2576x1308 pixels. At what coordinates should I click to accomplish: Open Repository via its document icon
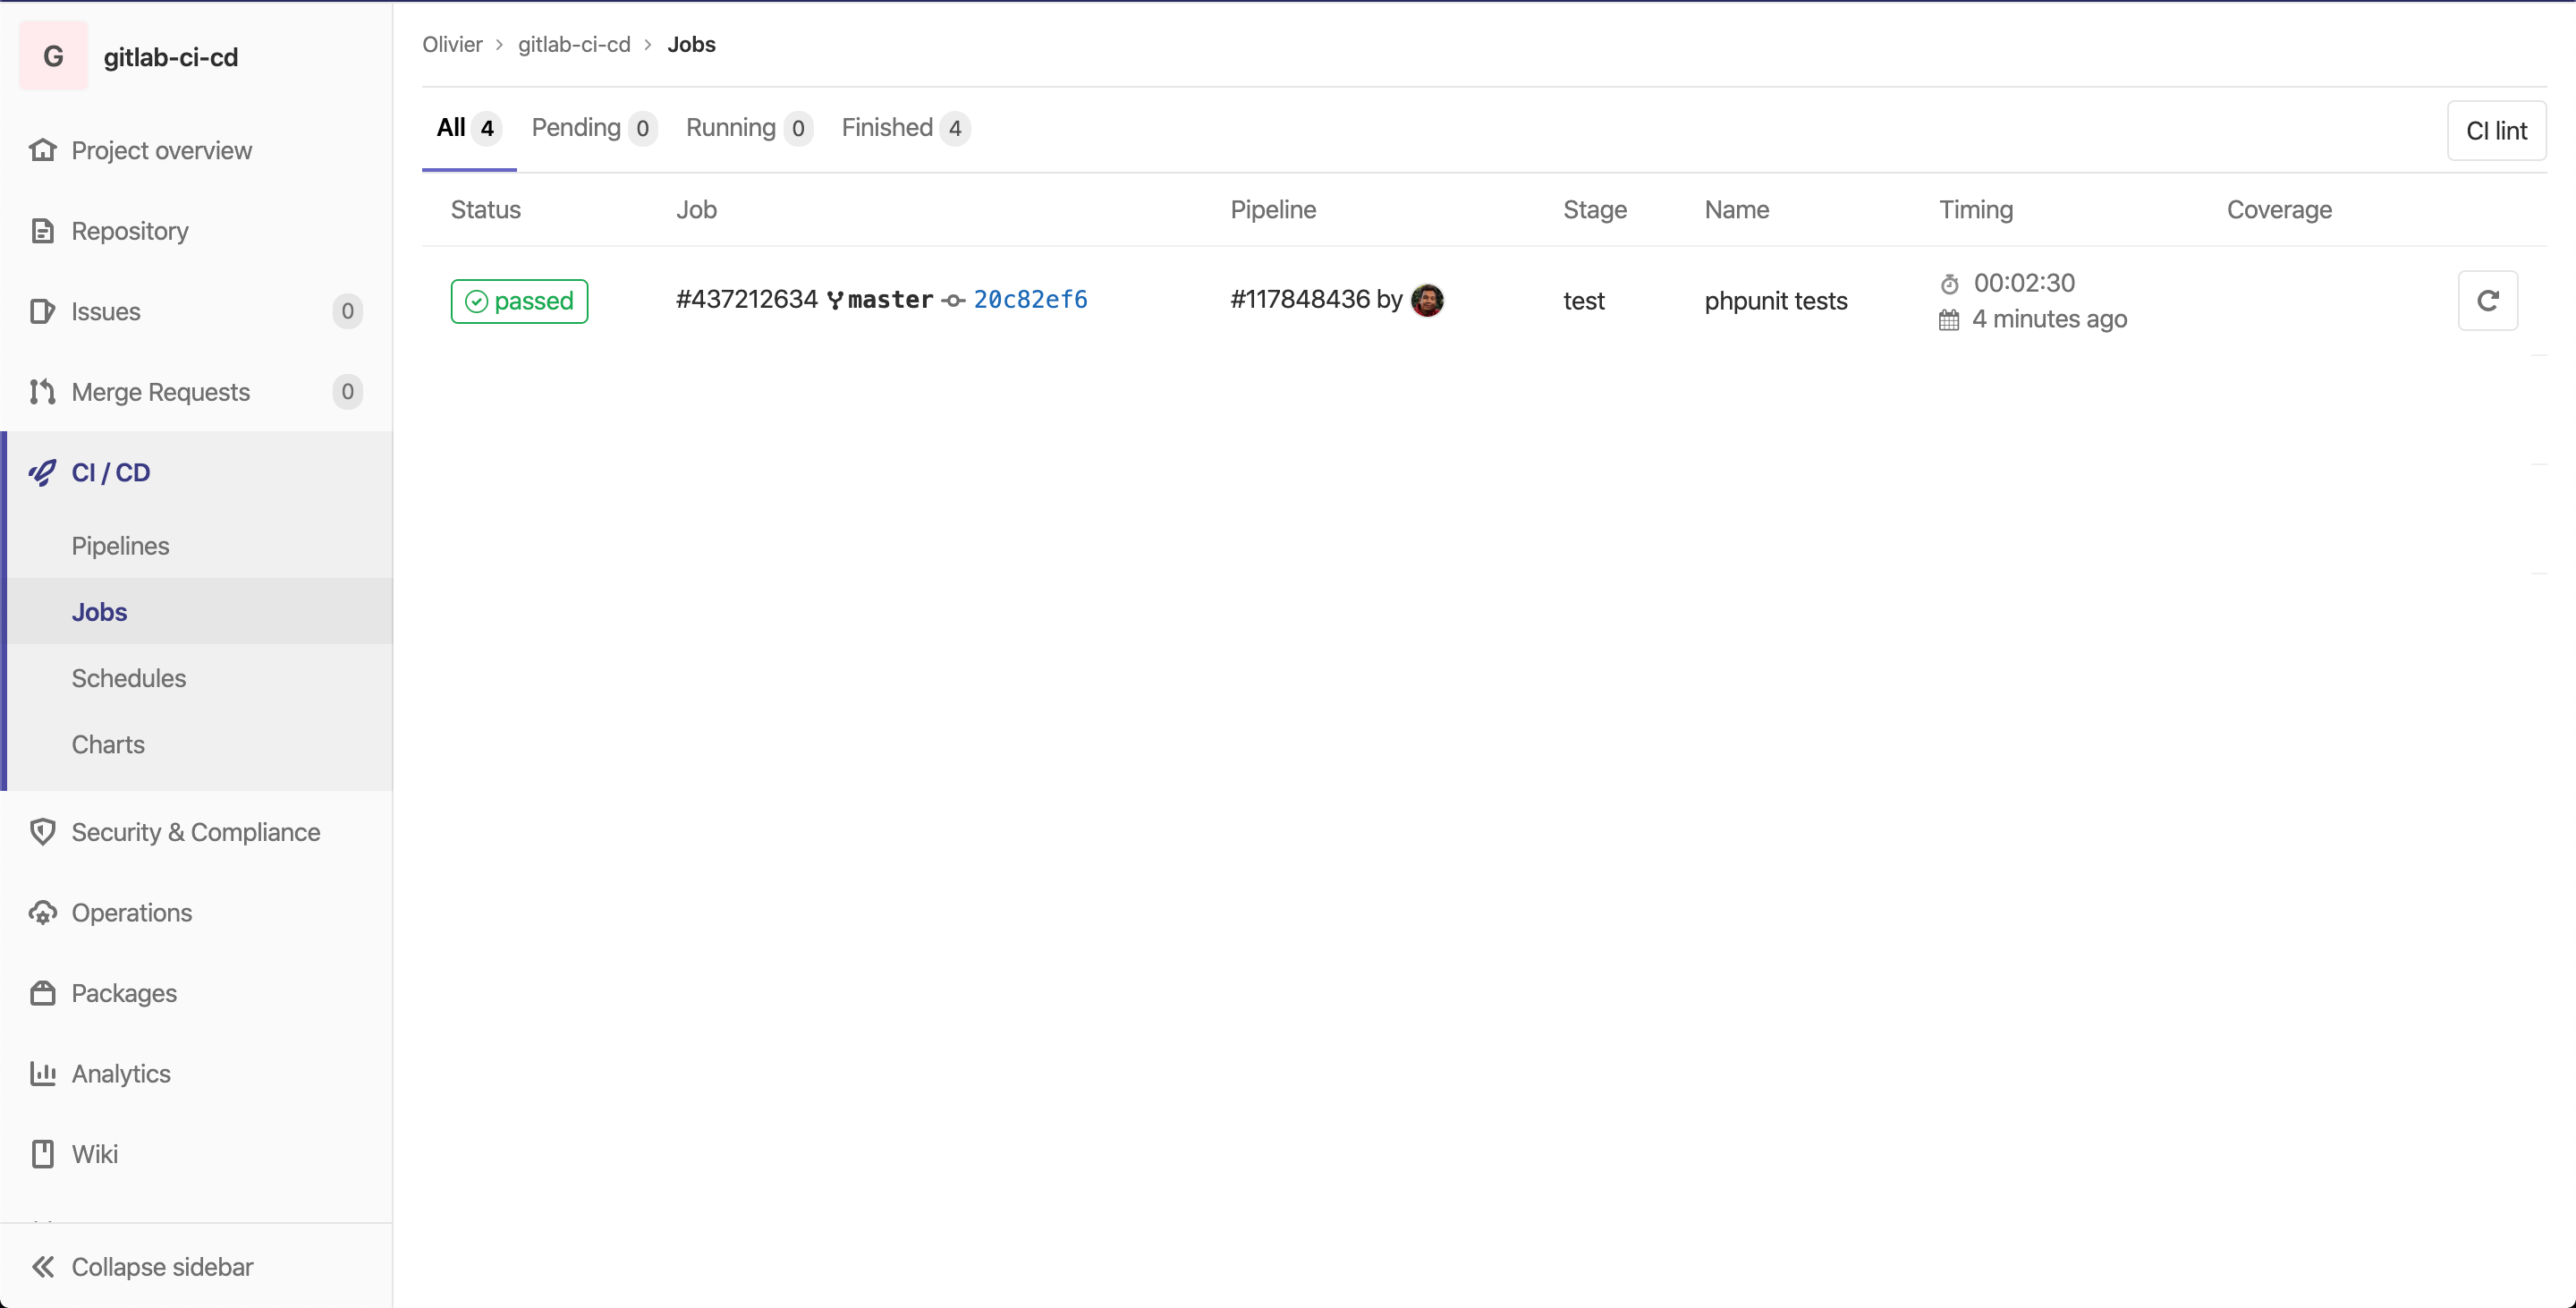pyautogui.click(x=42, y=231)
